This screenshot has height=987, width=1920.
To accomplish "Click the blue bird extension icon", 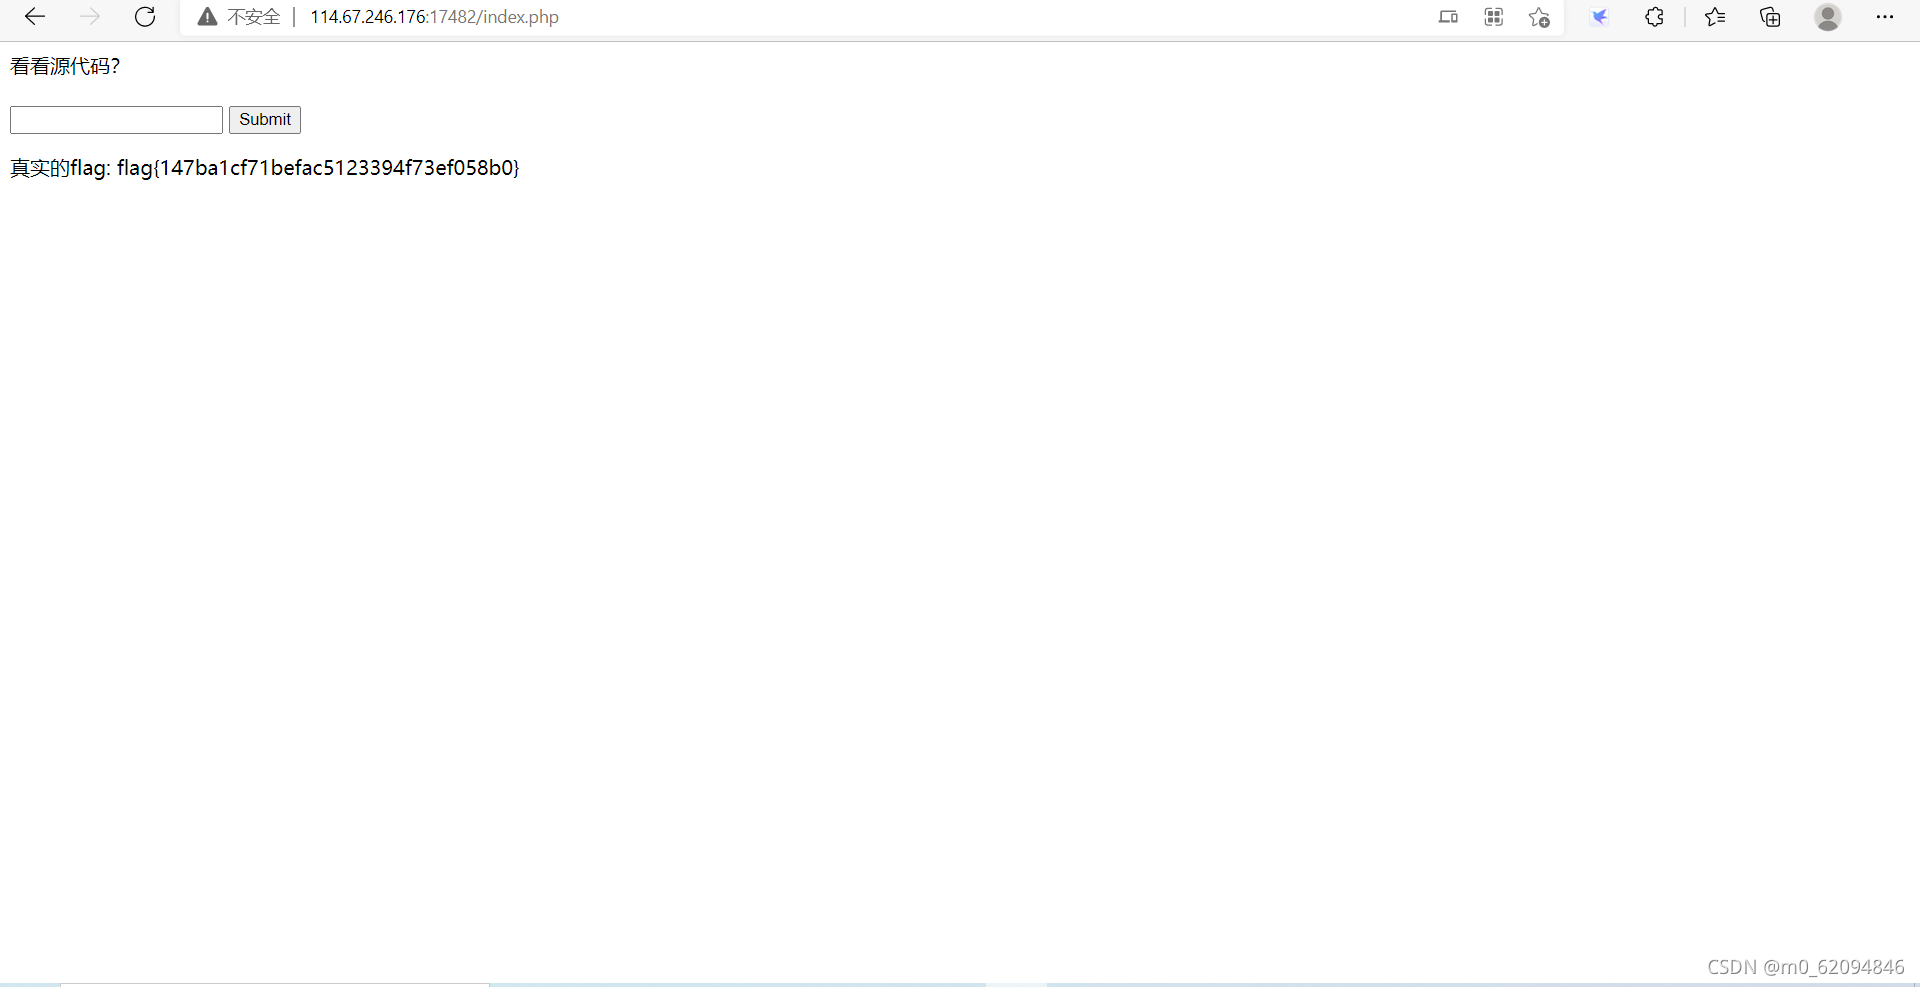I will pyautogui.click(x=1600, y=17).
